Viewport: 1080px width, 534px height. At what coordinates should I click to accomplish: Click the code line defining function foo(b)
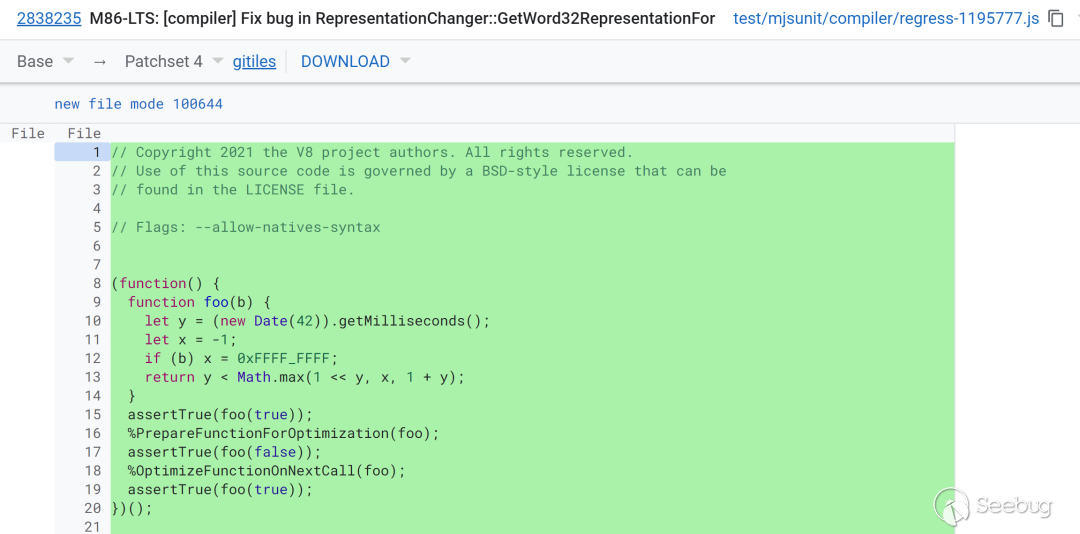click(199, 302)
